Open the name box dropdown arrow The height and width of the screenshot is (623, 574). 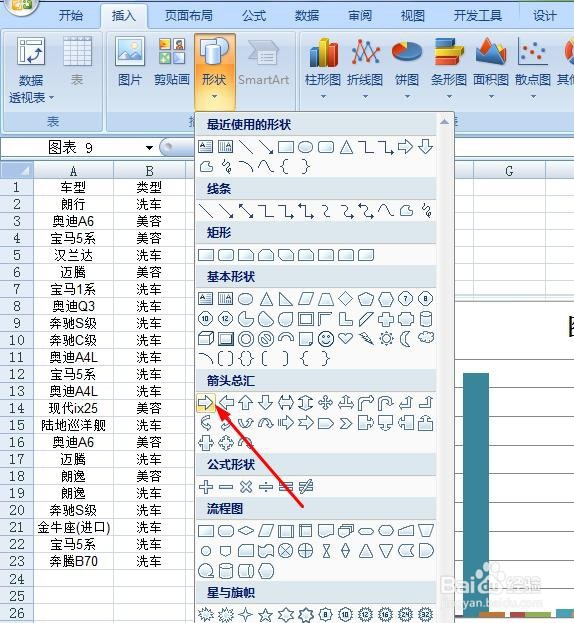[x=149, y=148]
